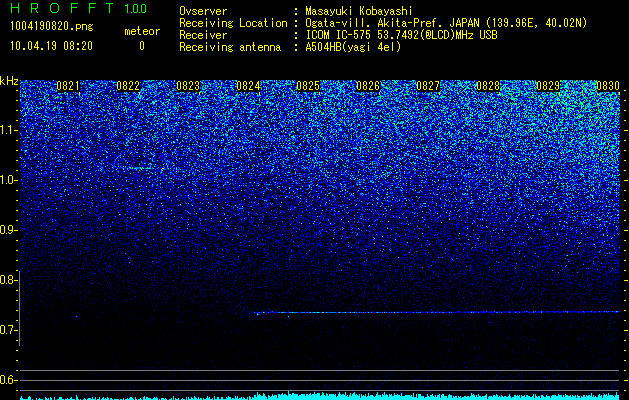Image resolution: width=629 pixels, height=400 pixels.
Task: Click the 0.7 kHz axis label
Action: click(8, 330)
